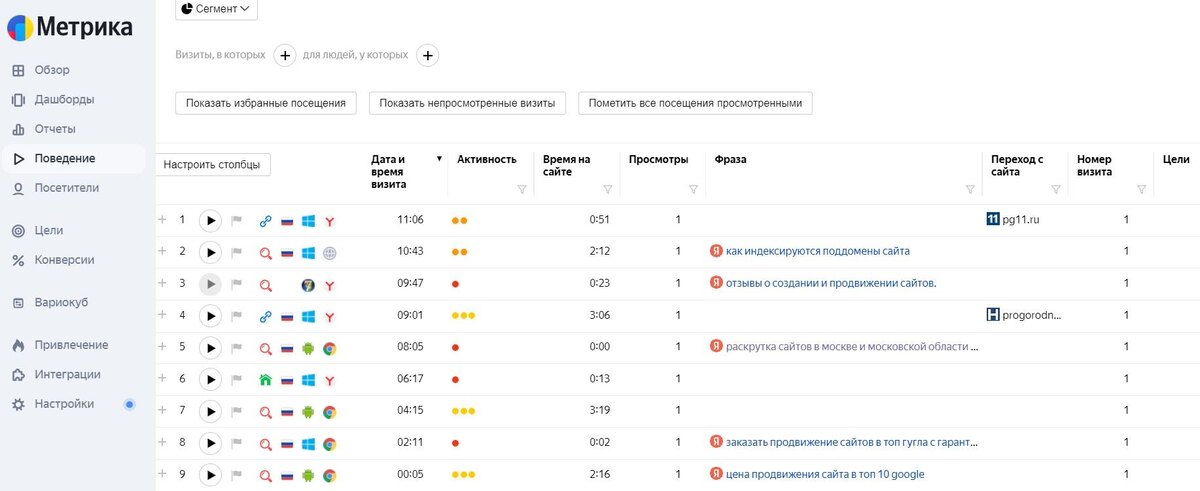Image resolution: width=1200 pixels, height=491 pixels.
Task: Open Цели in the sidebar
Action: coord(49,230)
